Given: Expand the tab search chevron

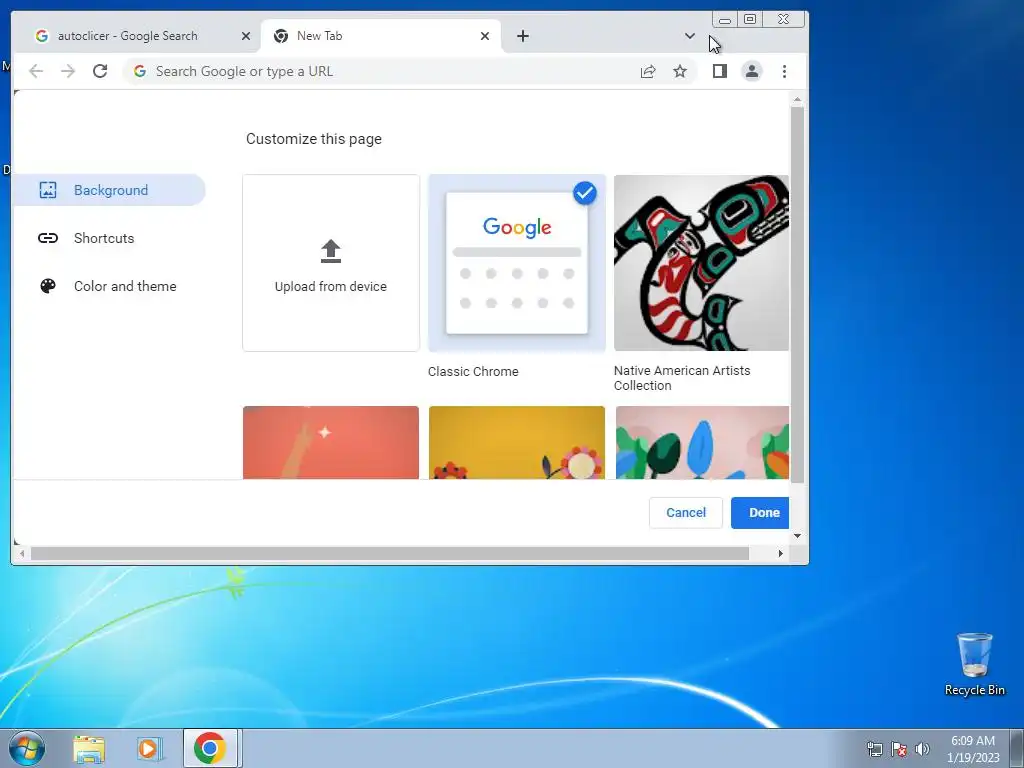Looking at the screenshot, I should pyautogui.click(x=690, y=36).
